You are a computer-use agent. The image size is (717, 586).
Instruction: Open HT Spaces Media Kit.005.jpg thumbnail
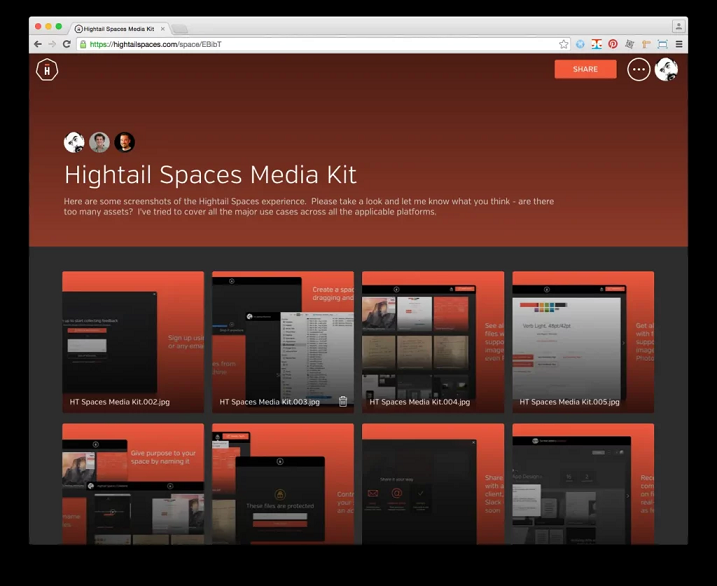coord(583,340)
